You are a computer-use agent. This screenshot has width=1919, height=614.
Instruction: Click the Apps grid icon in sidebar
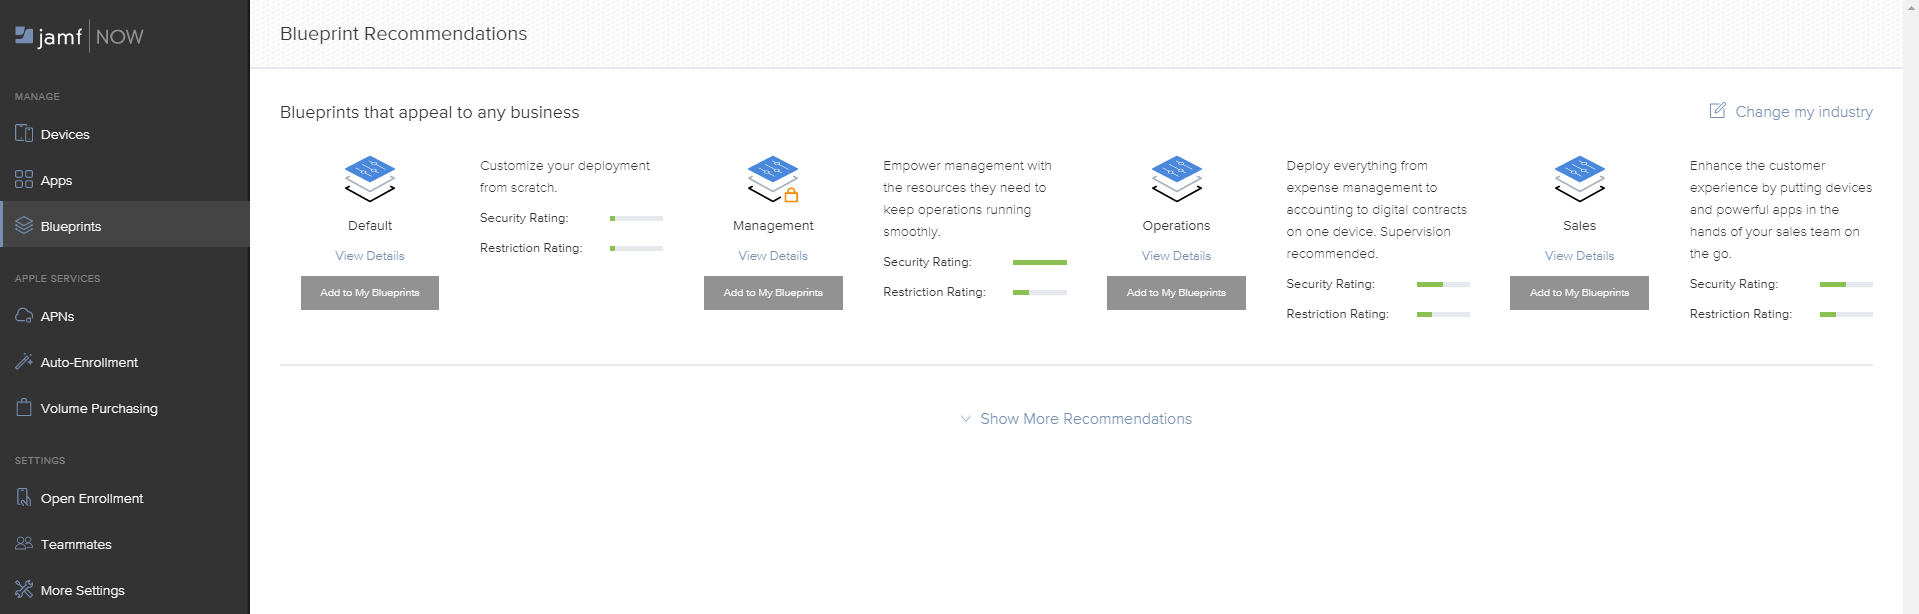coord(24,179)
